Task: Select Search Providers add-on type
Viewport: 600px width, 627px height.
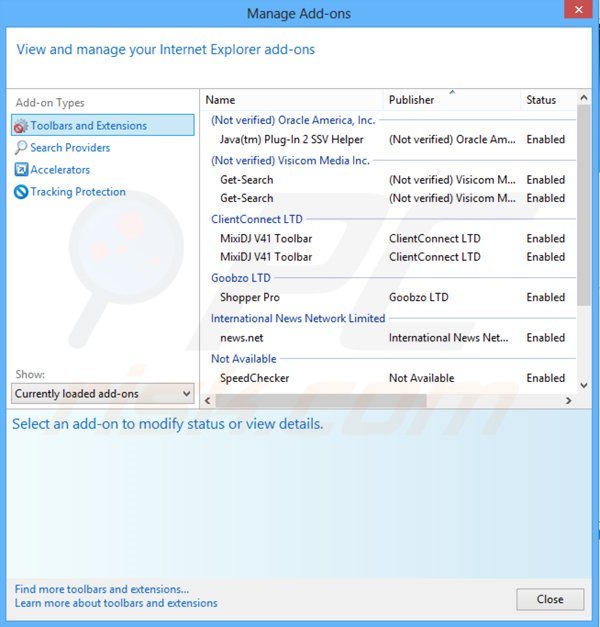Action: (x=70, y=148)
